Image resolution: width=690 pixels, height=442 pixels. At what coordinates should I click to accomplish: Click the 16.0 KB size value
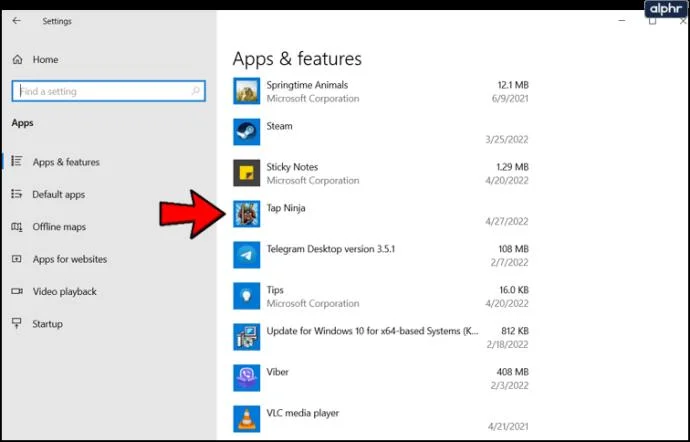click(514, 290)
